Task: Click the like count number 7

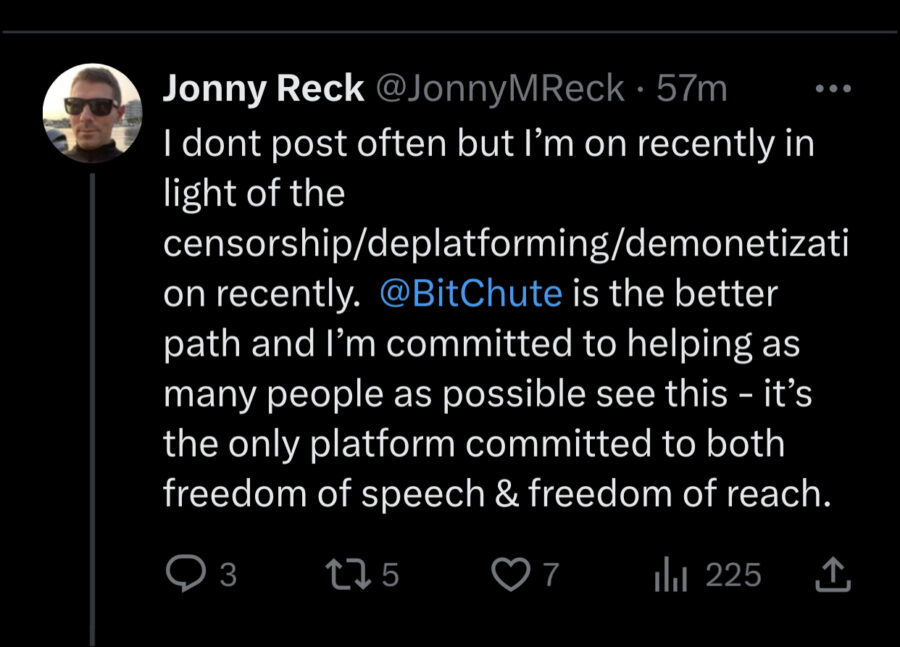Action: pyautogui.click(x=549, y=575)
